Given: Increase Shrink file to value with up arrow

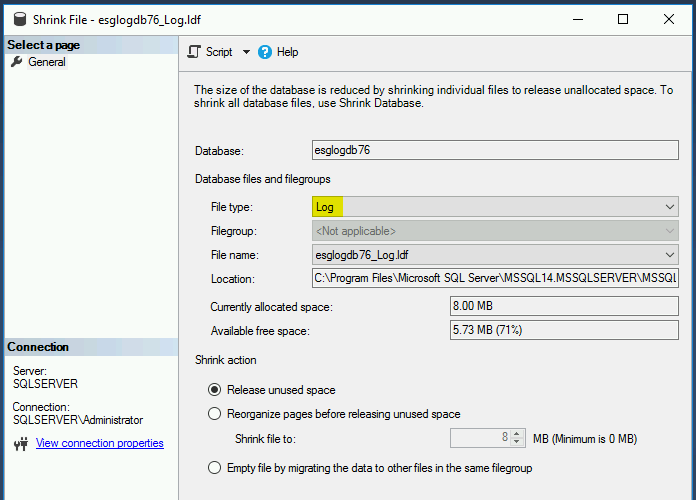Looking at the screenshot, I should point(517,434).
